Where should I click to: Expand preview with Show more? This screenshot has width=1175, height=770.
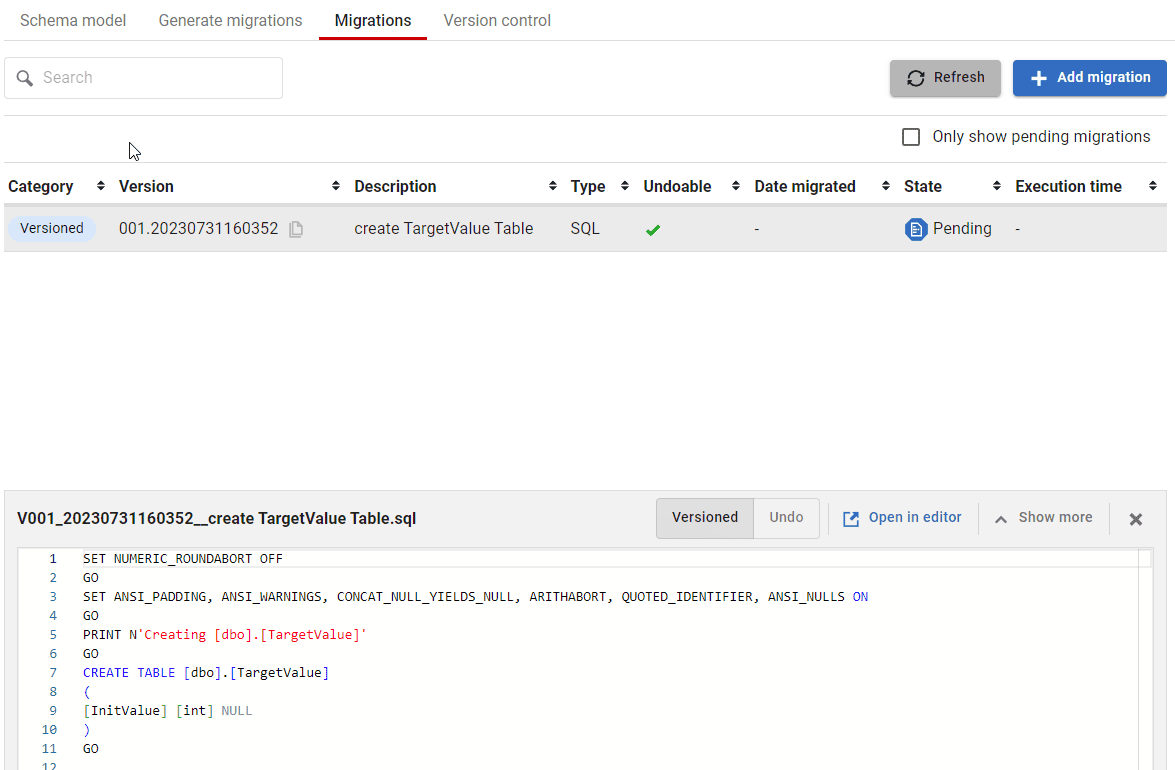[x=1043, y=518]
